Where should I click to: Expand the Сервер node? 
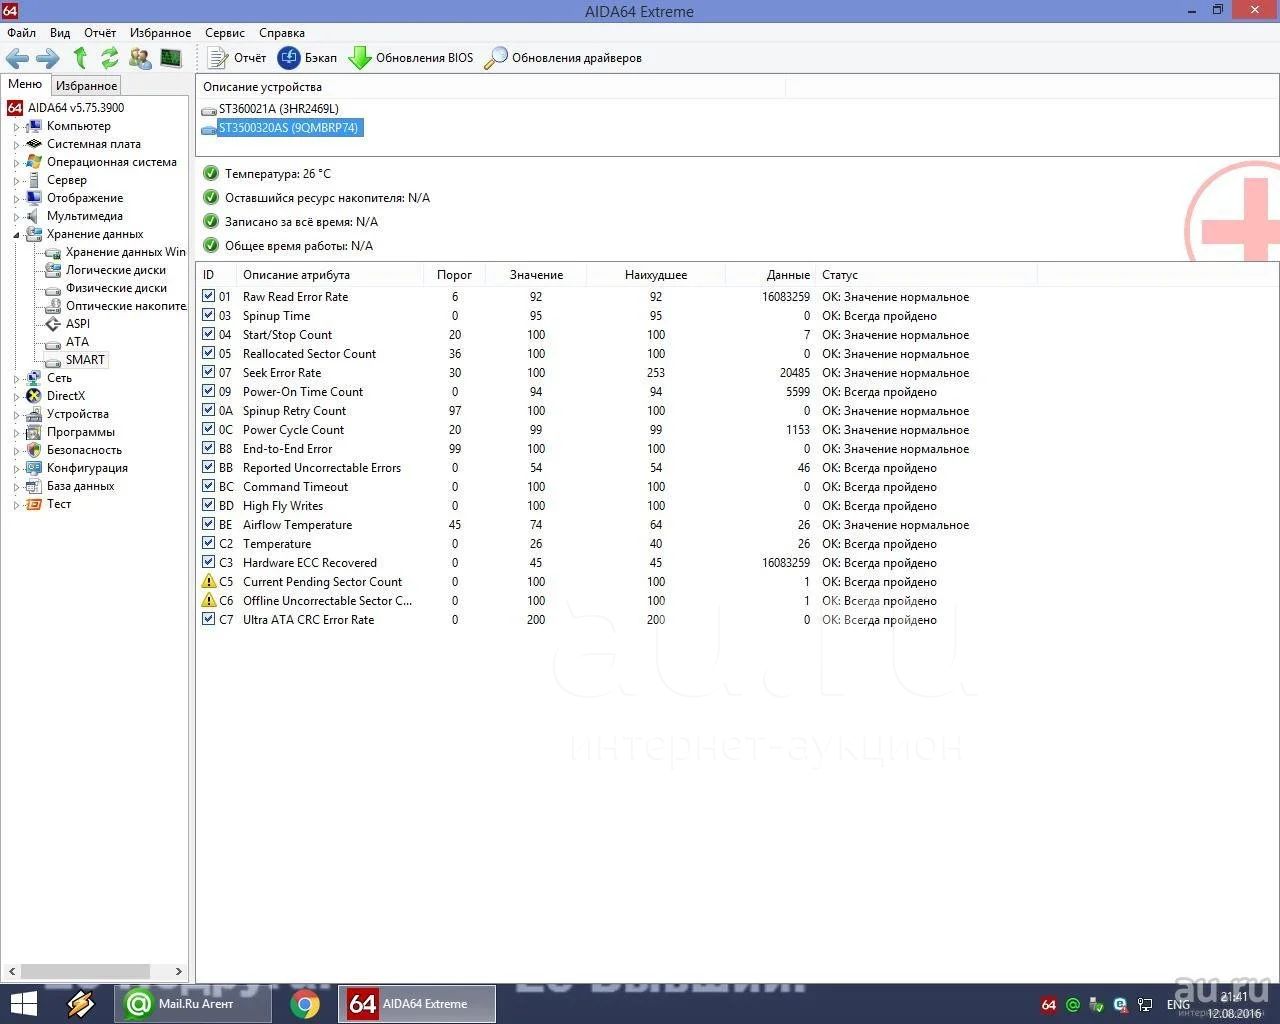pyautogui.click(x=16, y=181)
